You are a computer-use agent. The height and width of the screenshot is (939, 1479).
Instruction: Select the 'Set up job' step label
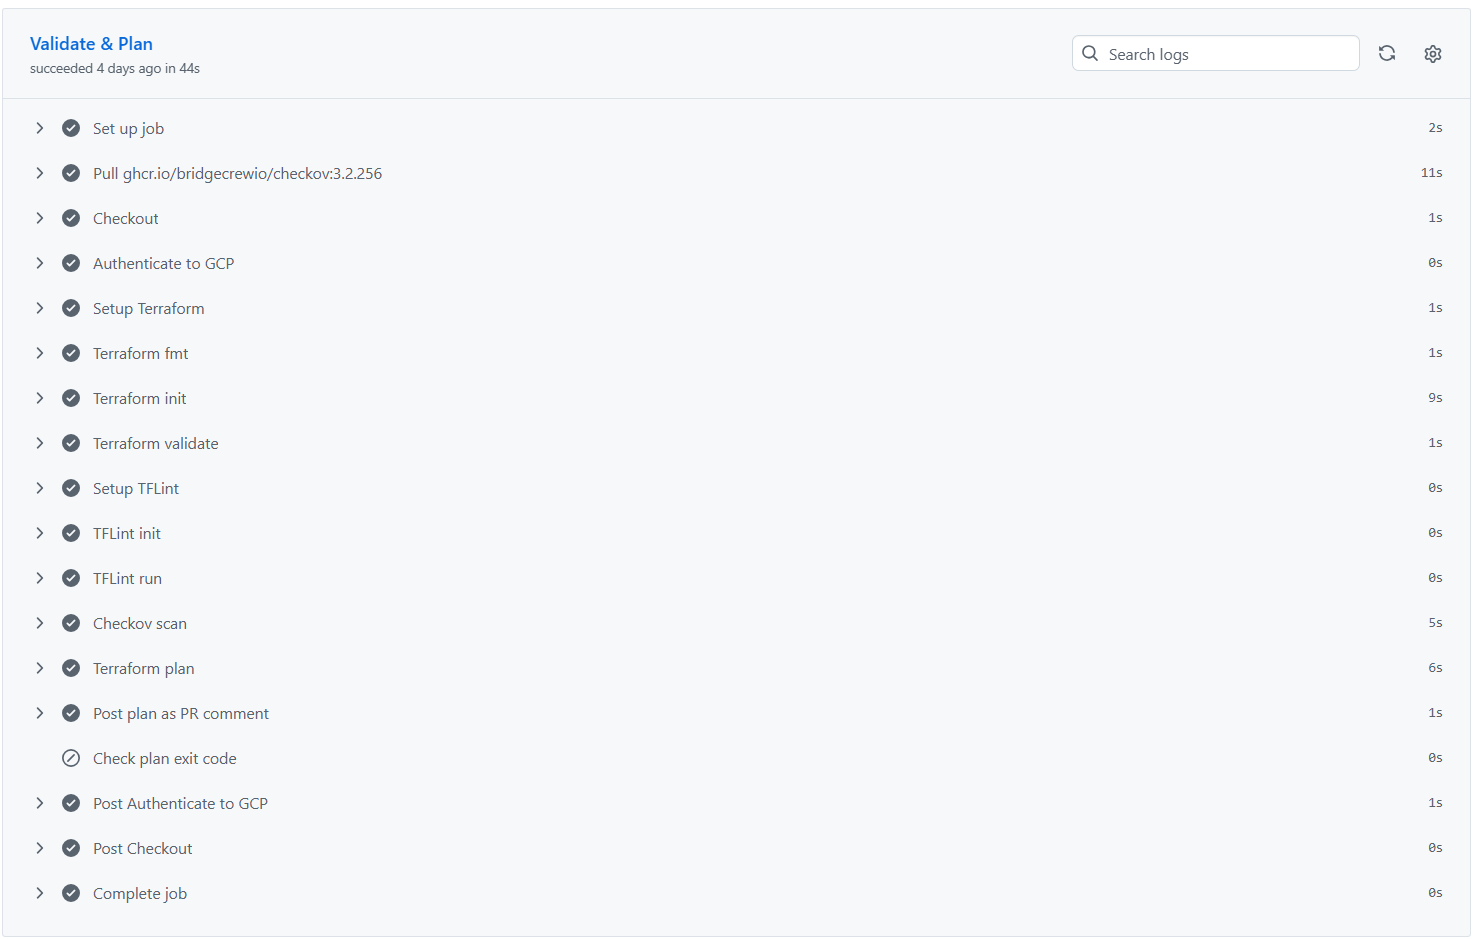tap(128, 128)
